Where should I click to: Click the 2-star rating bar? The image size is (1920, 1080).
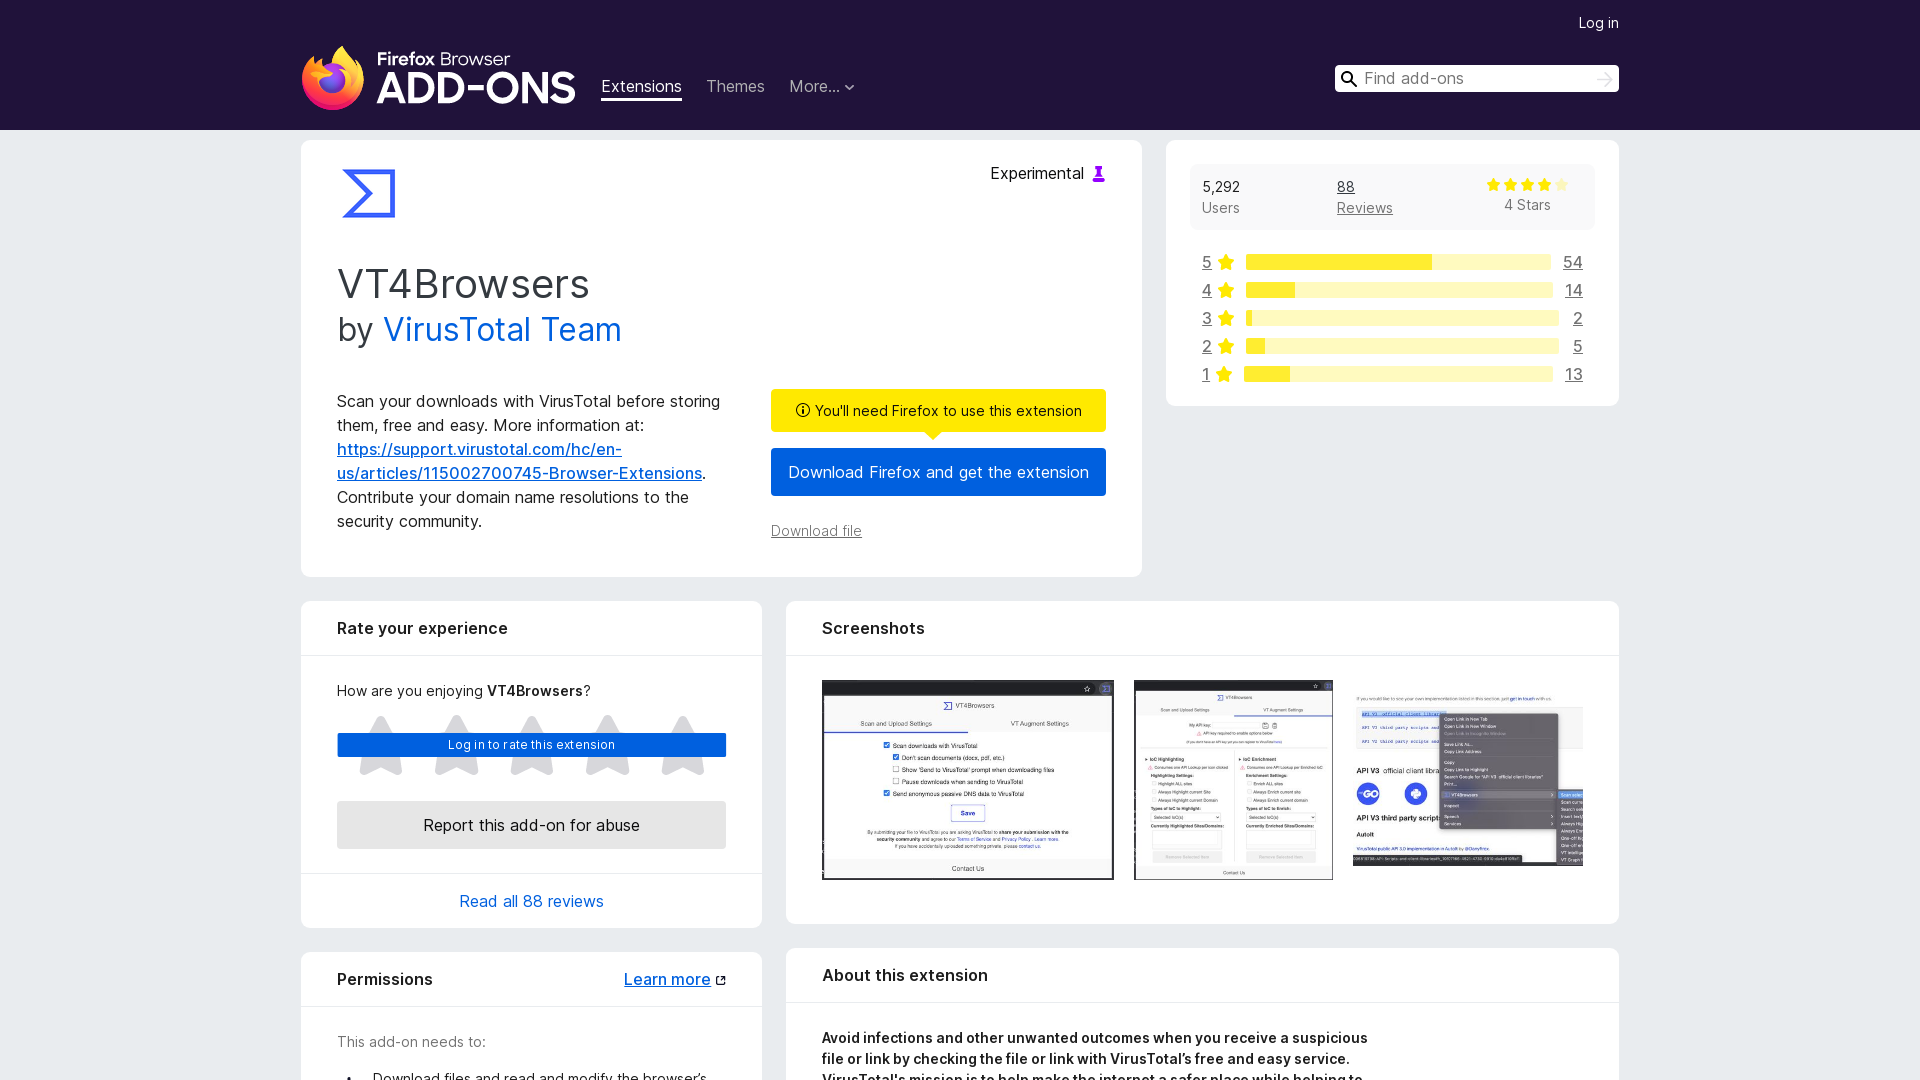(x=1402, y=346)
